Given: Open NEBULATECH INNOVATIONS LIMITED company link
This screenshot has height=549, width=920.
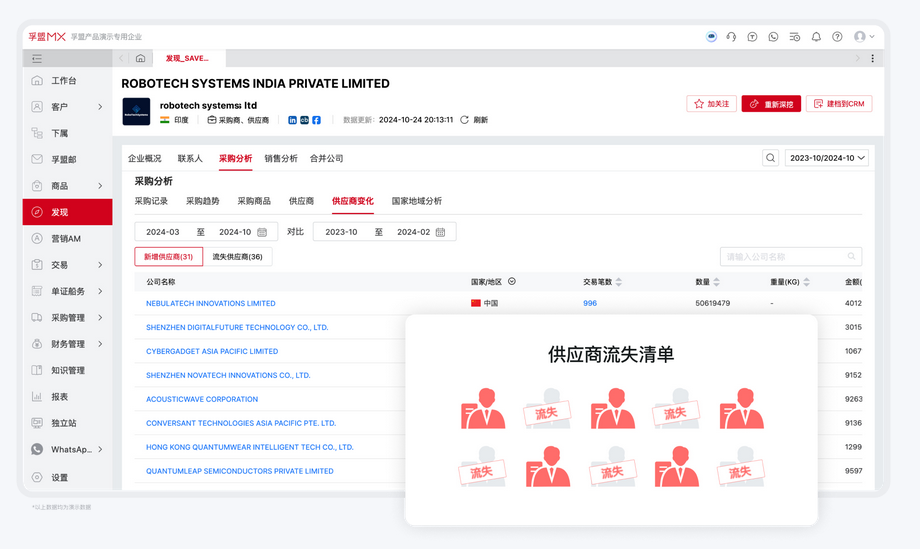Looking at the screenshot, I should [210, 303].
